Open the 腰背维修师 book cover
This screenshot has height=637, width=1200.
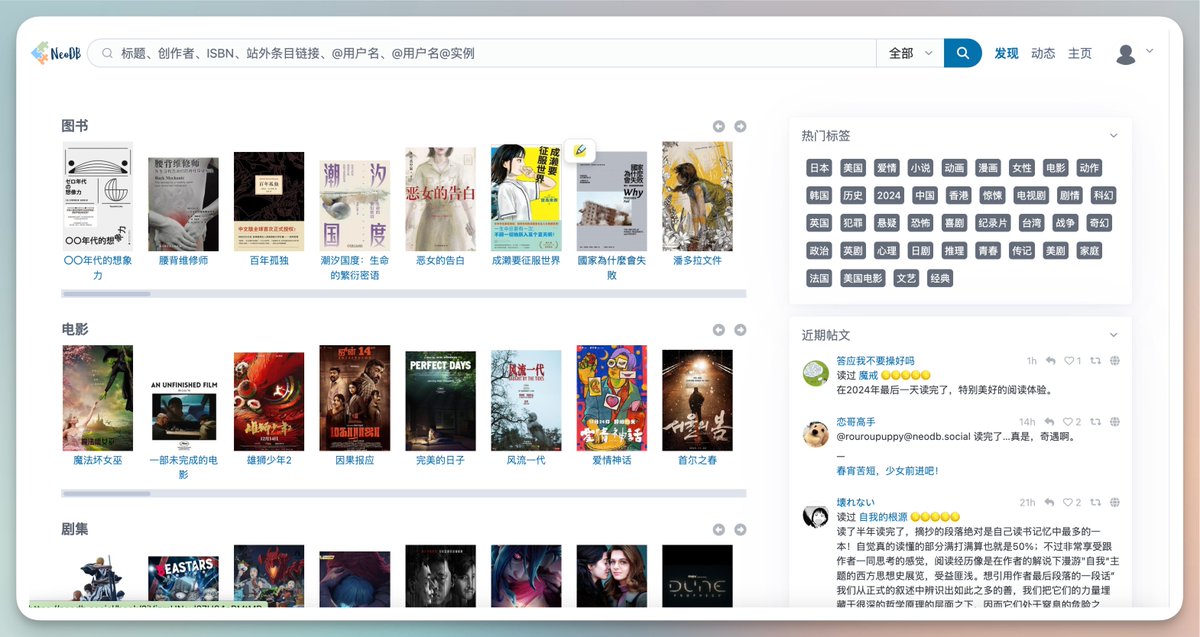pyautogui.click(x=183, y=204)
